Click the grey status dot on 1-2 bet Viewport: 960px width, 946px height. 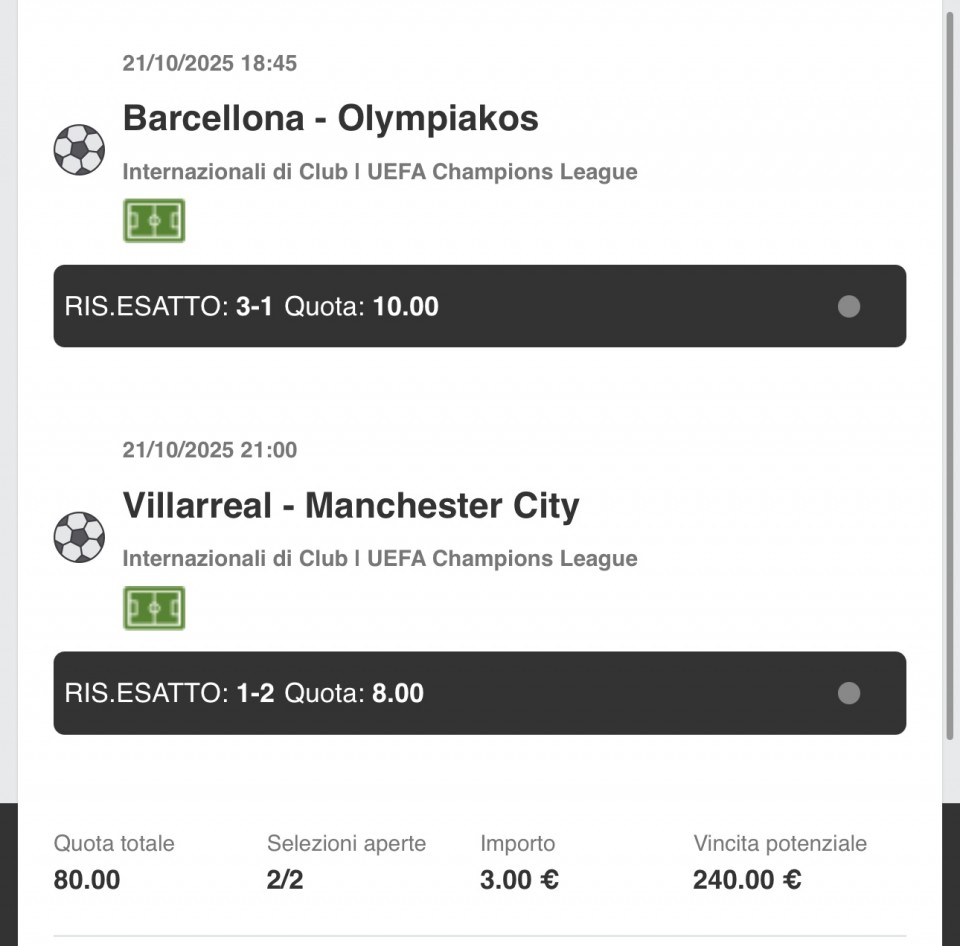849,694
